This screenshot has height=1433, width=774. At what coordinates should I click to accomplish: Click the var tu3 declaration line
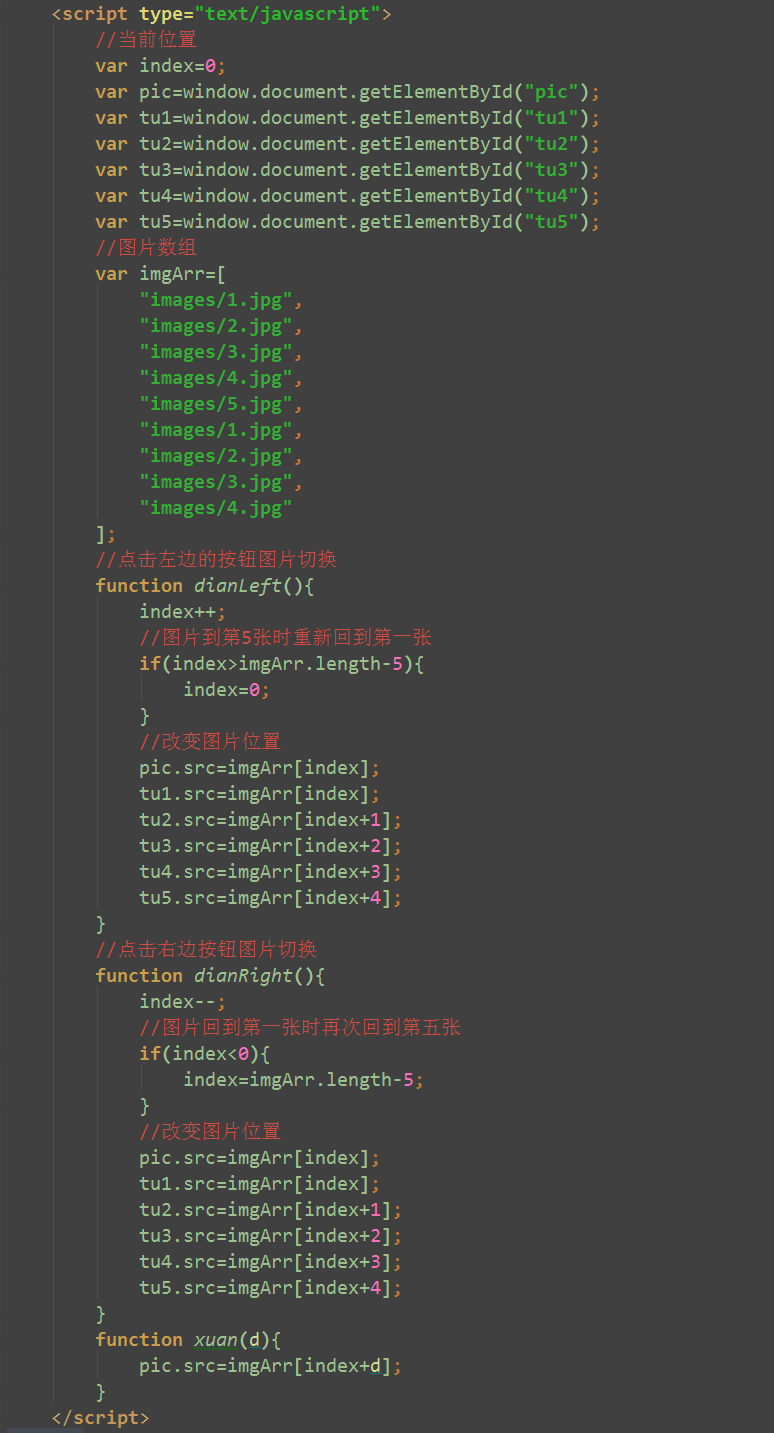click(348, 170)
